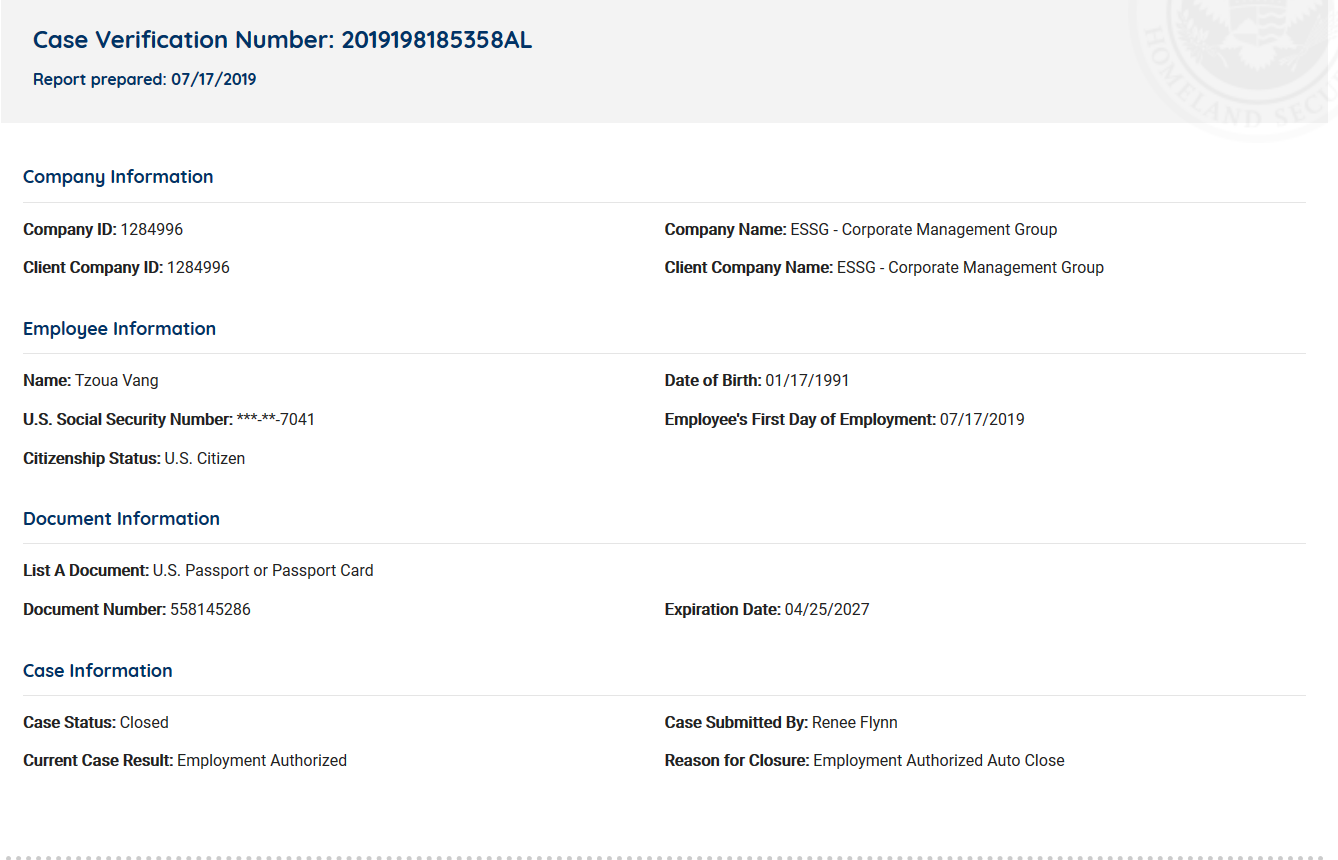Click the employee name Tzoua Vang

[x=116, y=381]
